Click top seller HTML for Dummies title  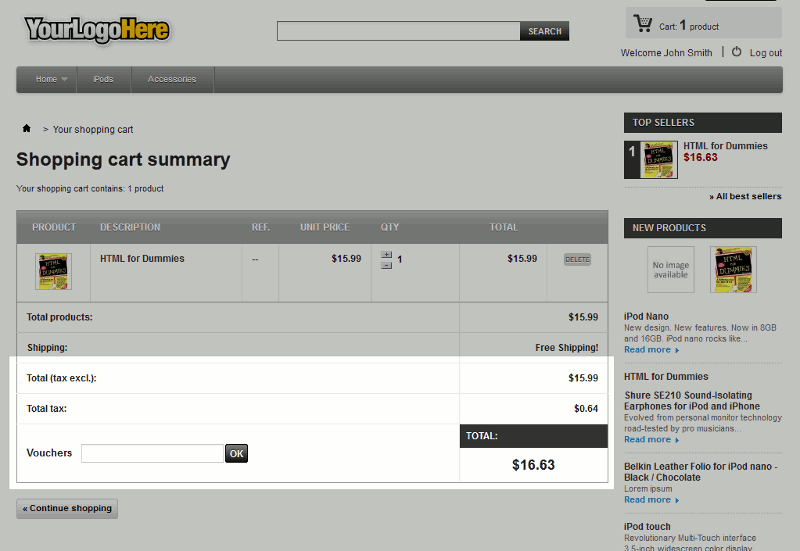point(725,146)
